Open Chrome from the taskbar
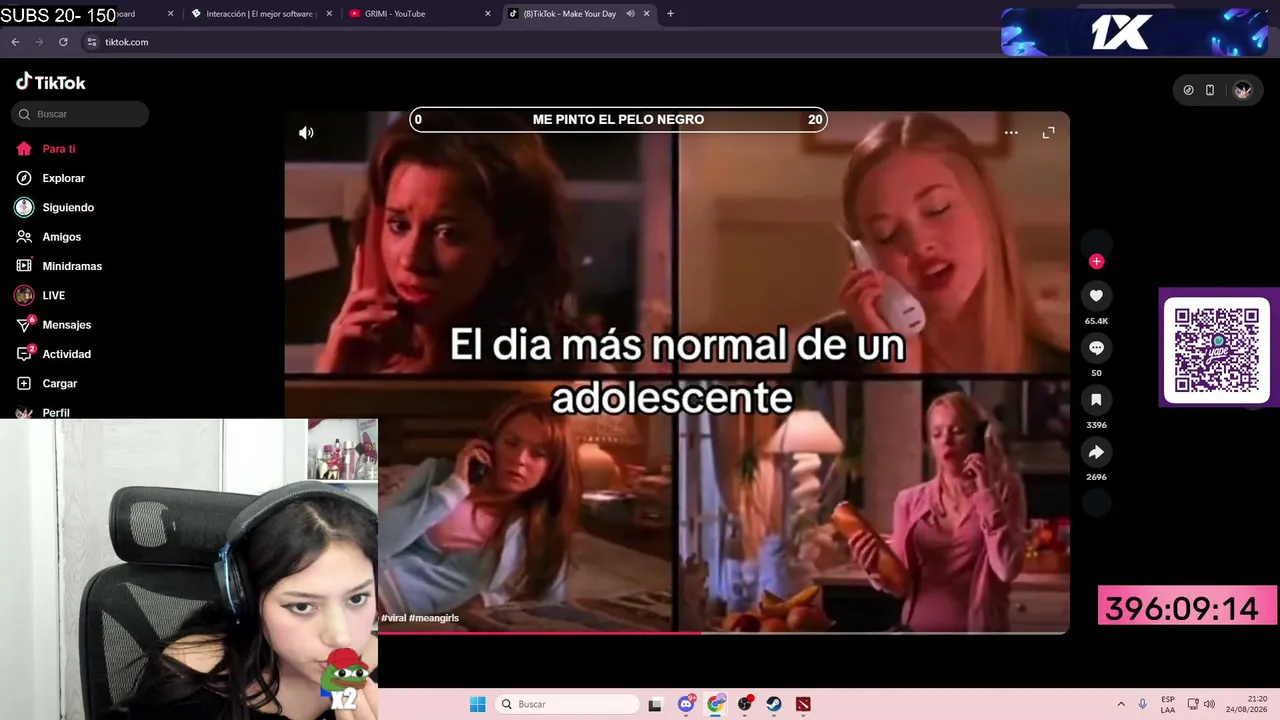Image resolution: width=1280 pixels, height=720 pixels. [715, 704]
